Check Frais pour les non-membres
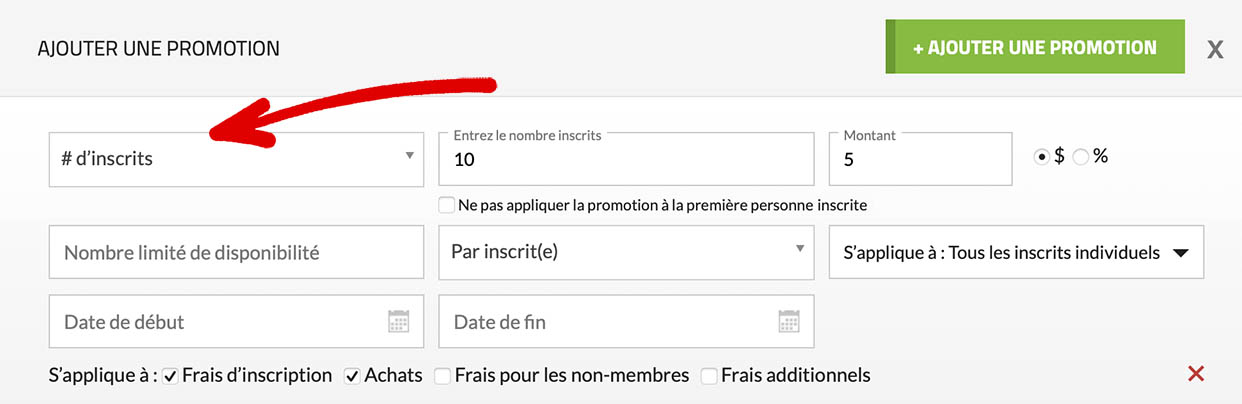 tap(442, 376)
